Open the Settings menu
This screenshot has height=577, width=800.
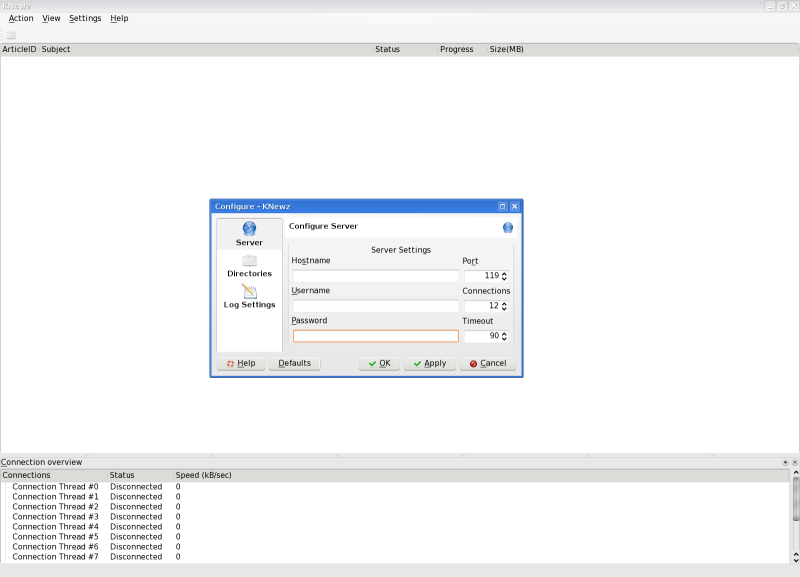pos(85,18)
